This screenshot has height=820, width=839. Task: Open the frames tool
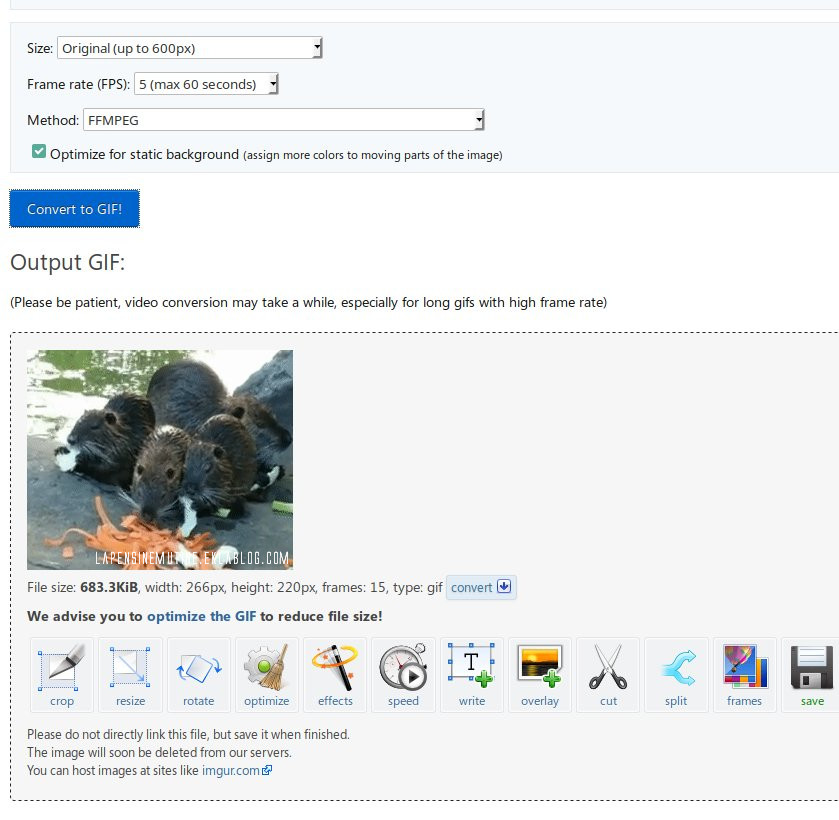pos(744,674)
